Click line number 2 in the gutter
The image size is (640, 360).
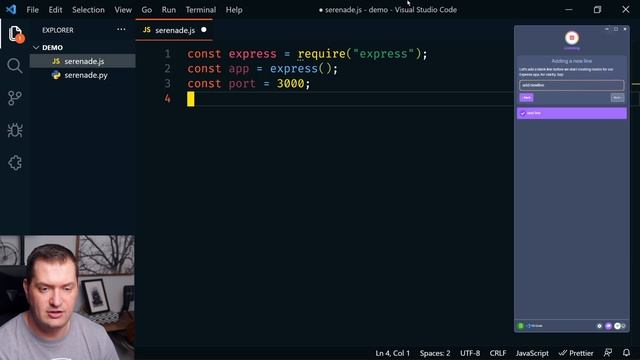[167, 69]
